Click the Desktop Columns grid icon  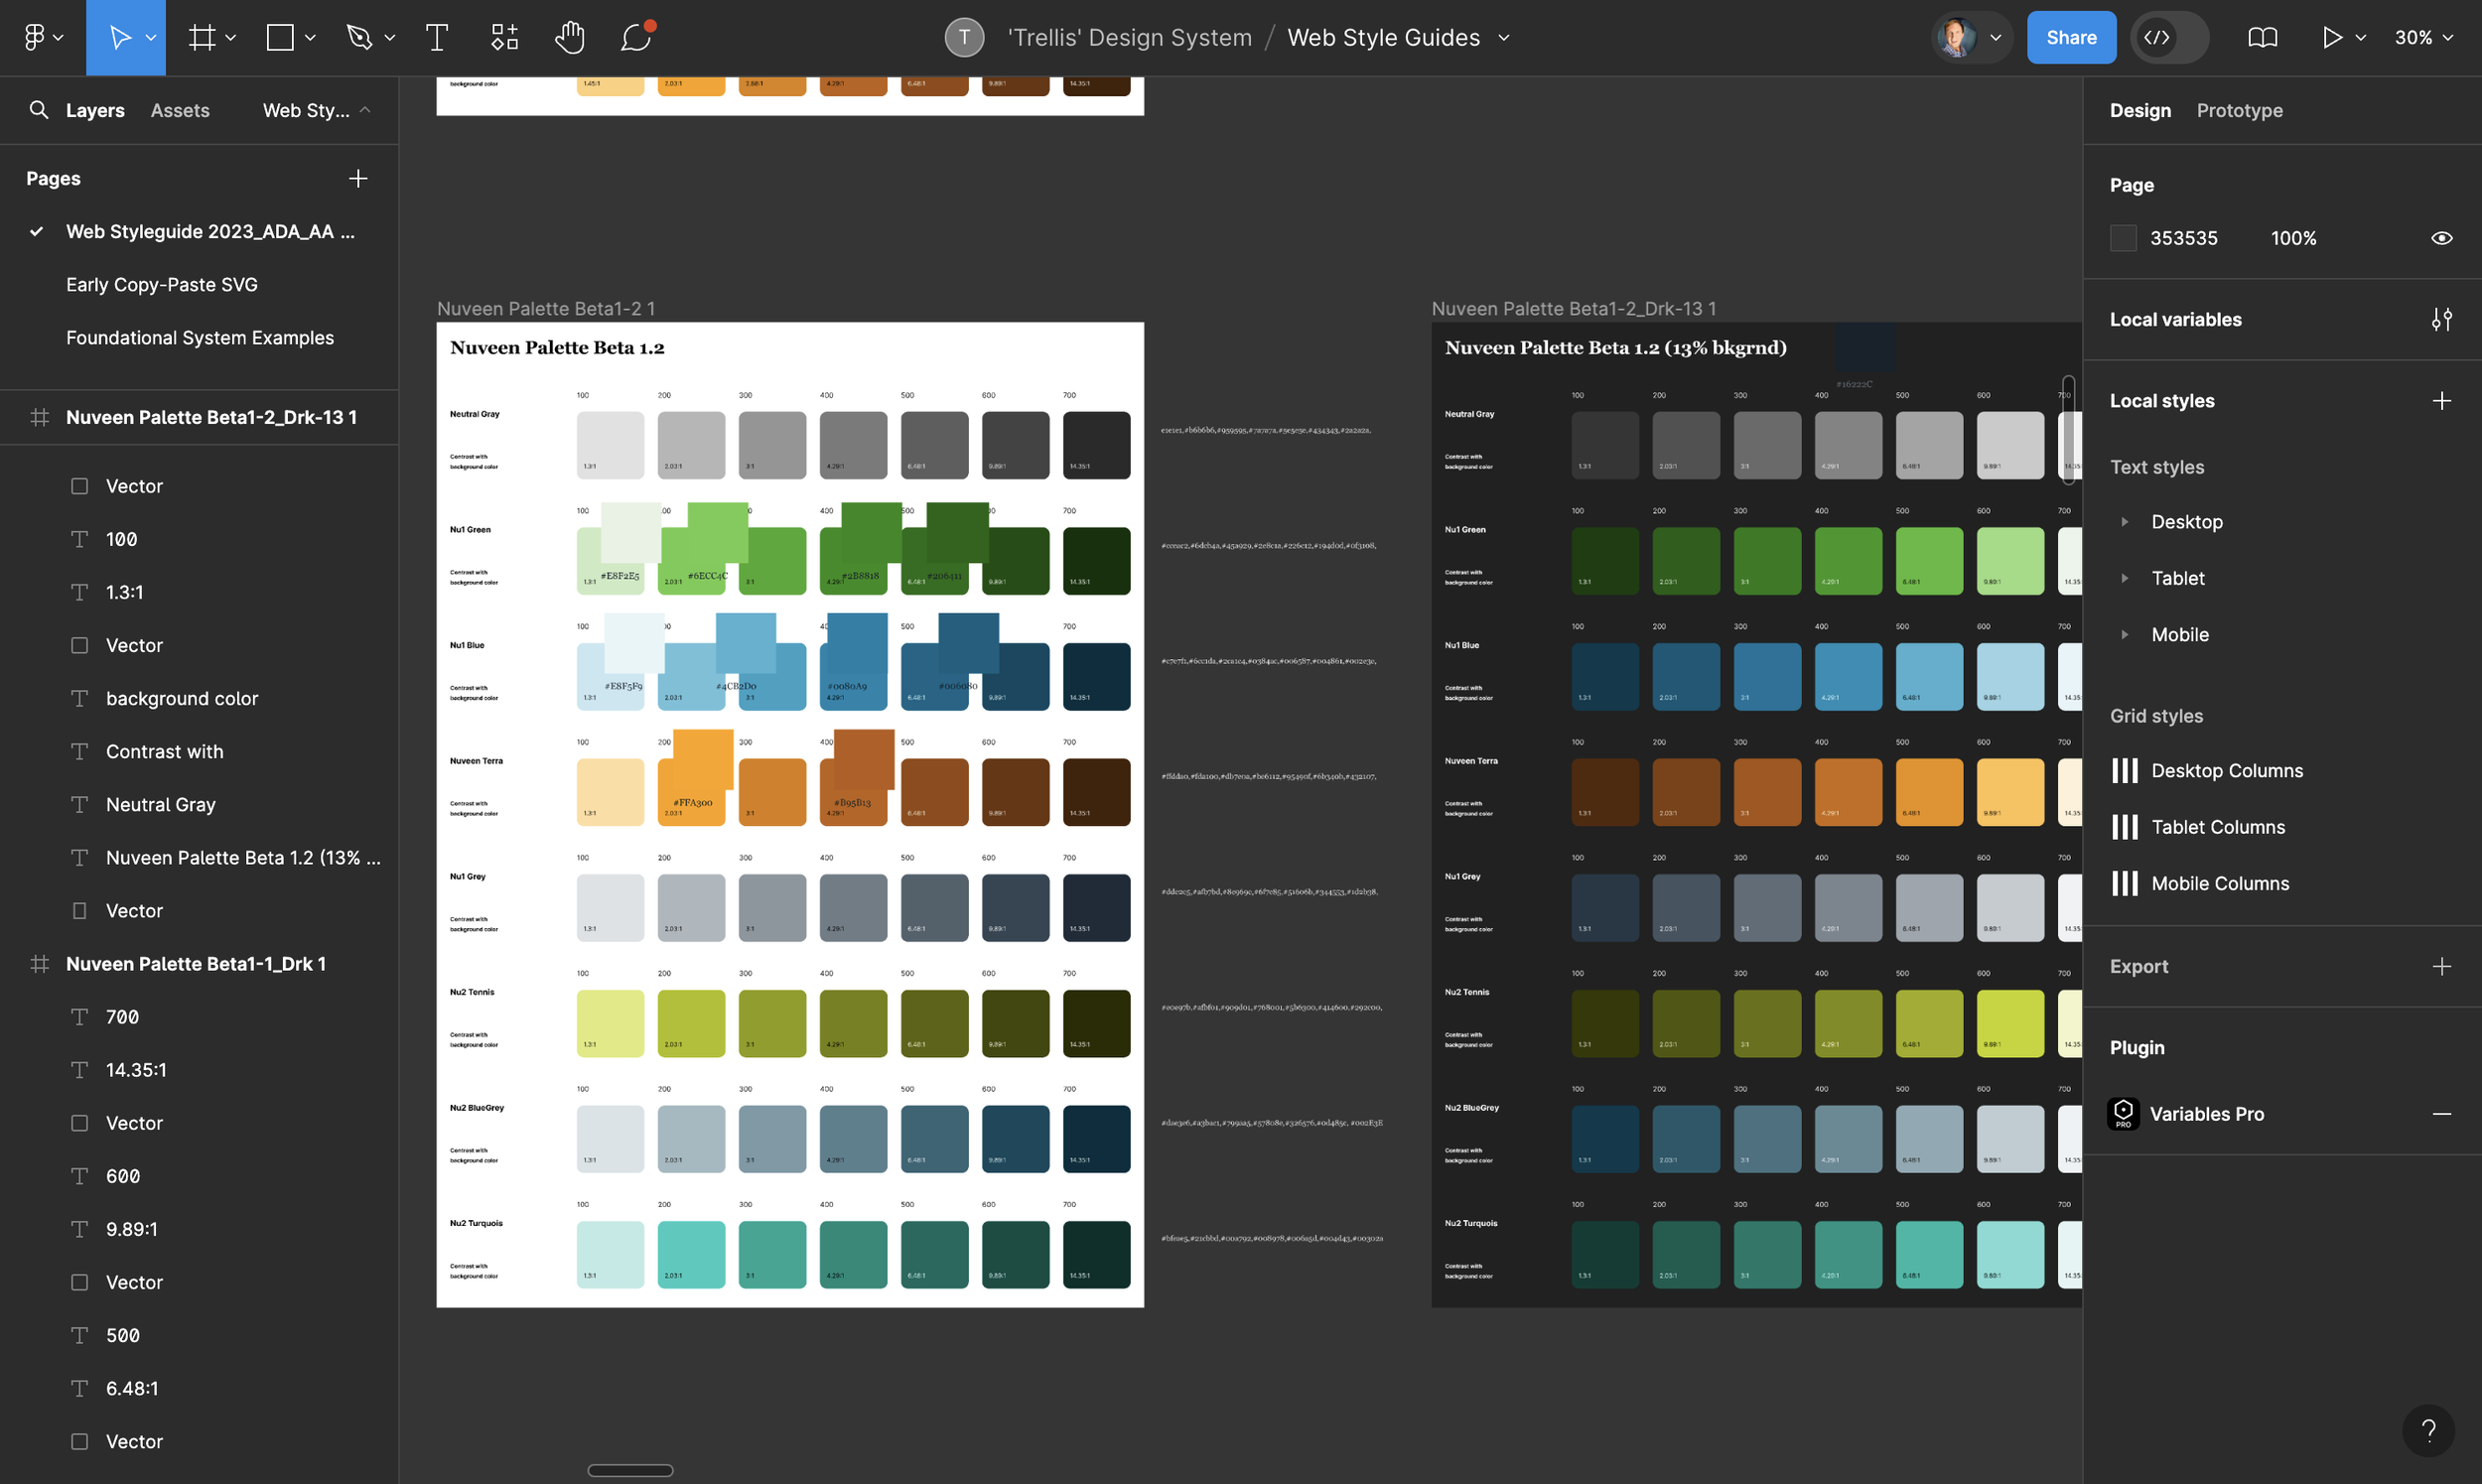[x=2124, y=771]
